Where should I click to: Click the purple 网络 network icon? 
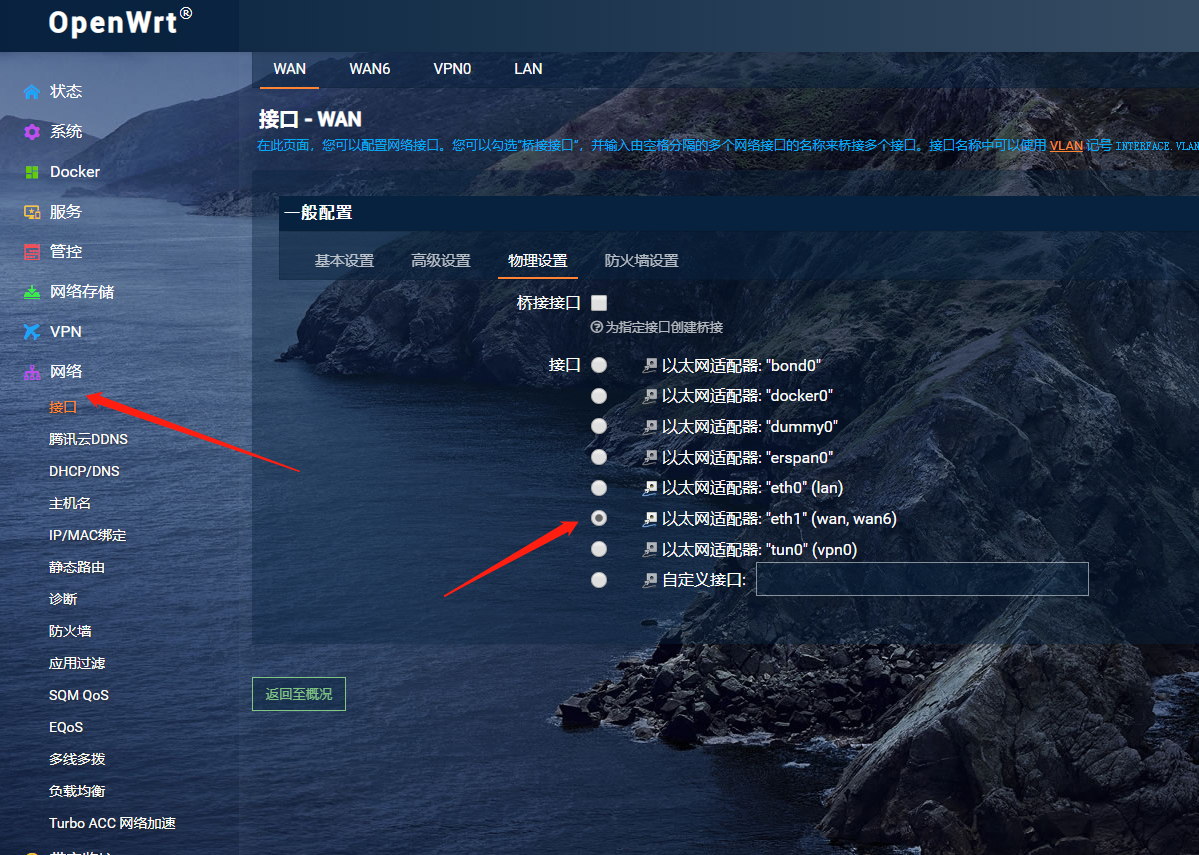pos(32,372)
